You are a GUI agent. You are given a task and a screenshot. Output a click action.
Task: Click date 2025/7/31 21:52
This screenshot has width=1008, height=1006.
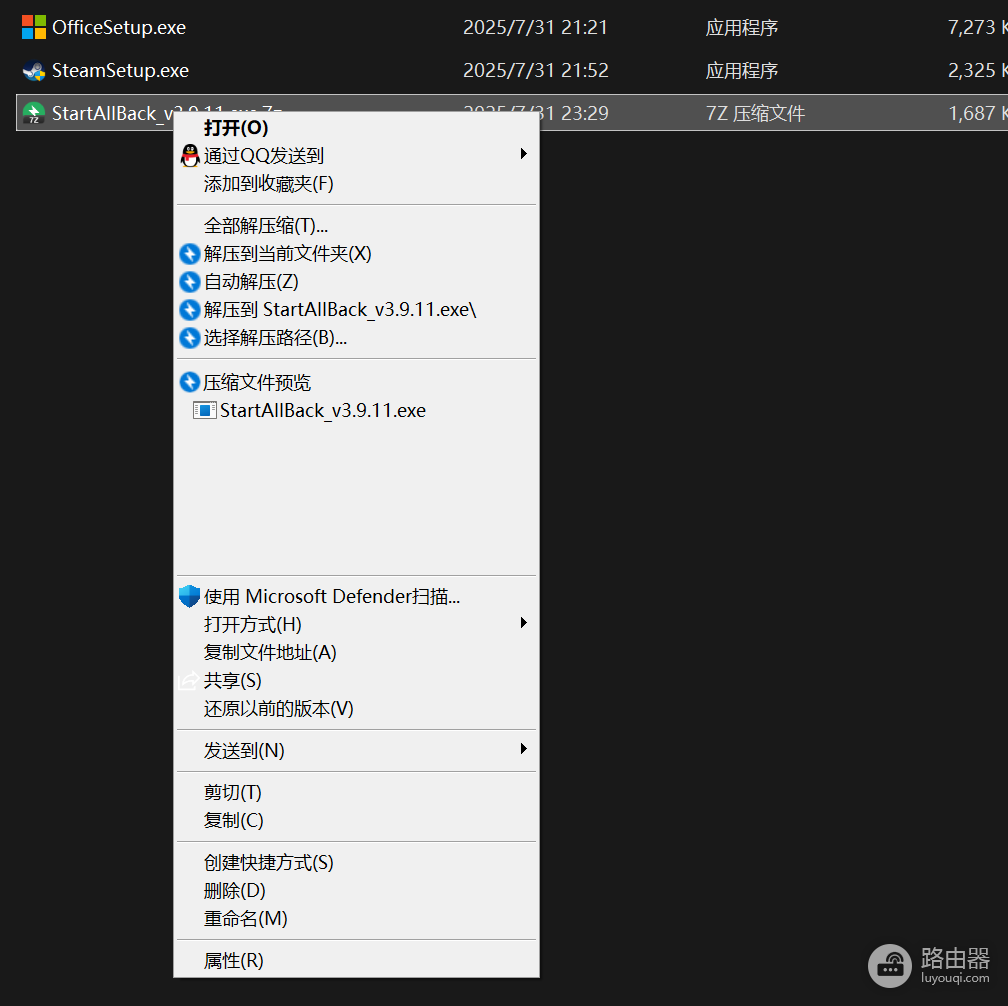(x=536, y=70)
